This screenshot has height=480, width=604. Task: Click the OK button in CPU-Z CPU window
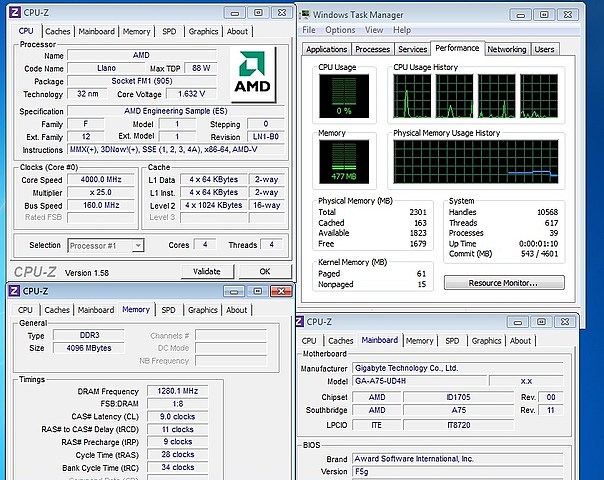(x=265, y=272)
